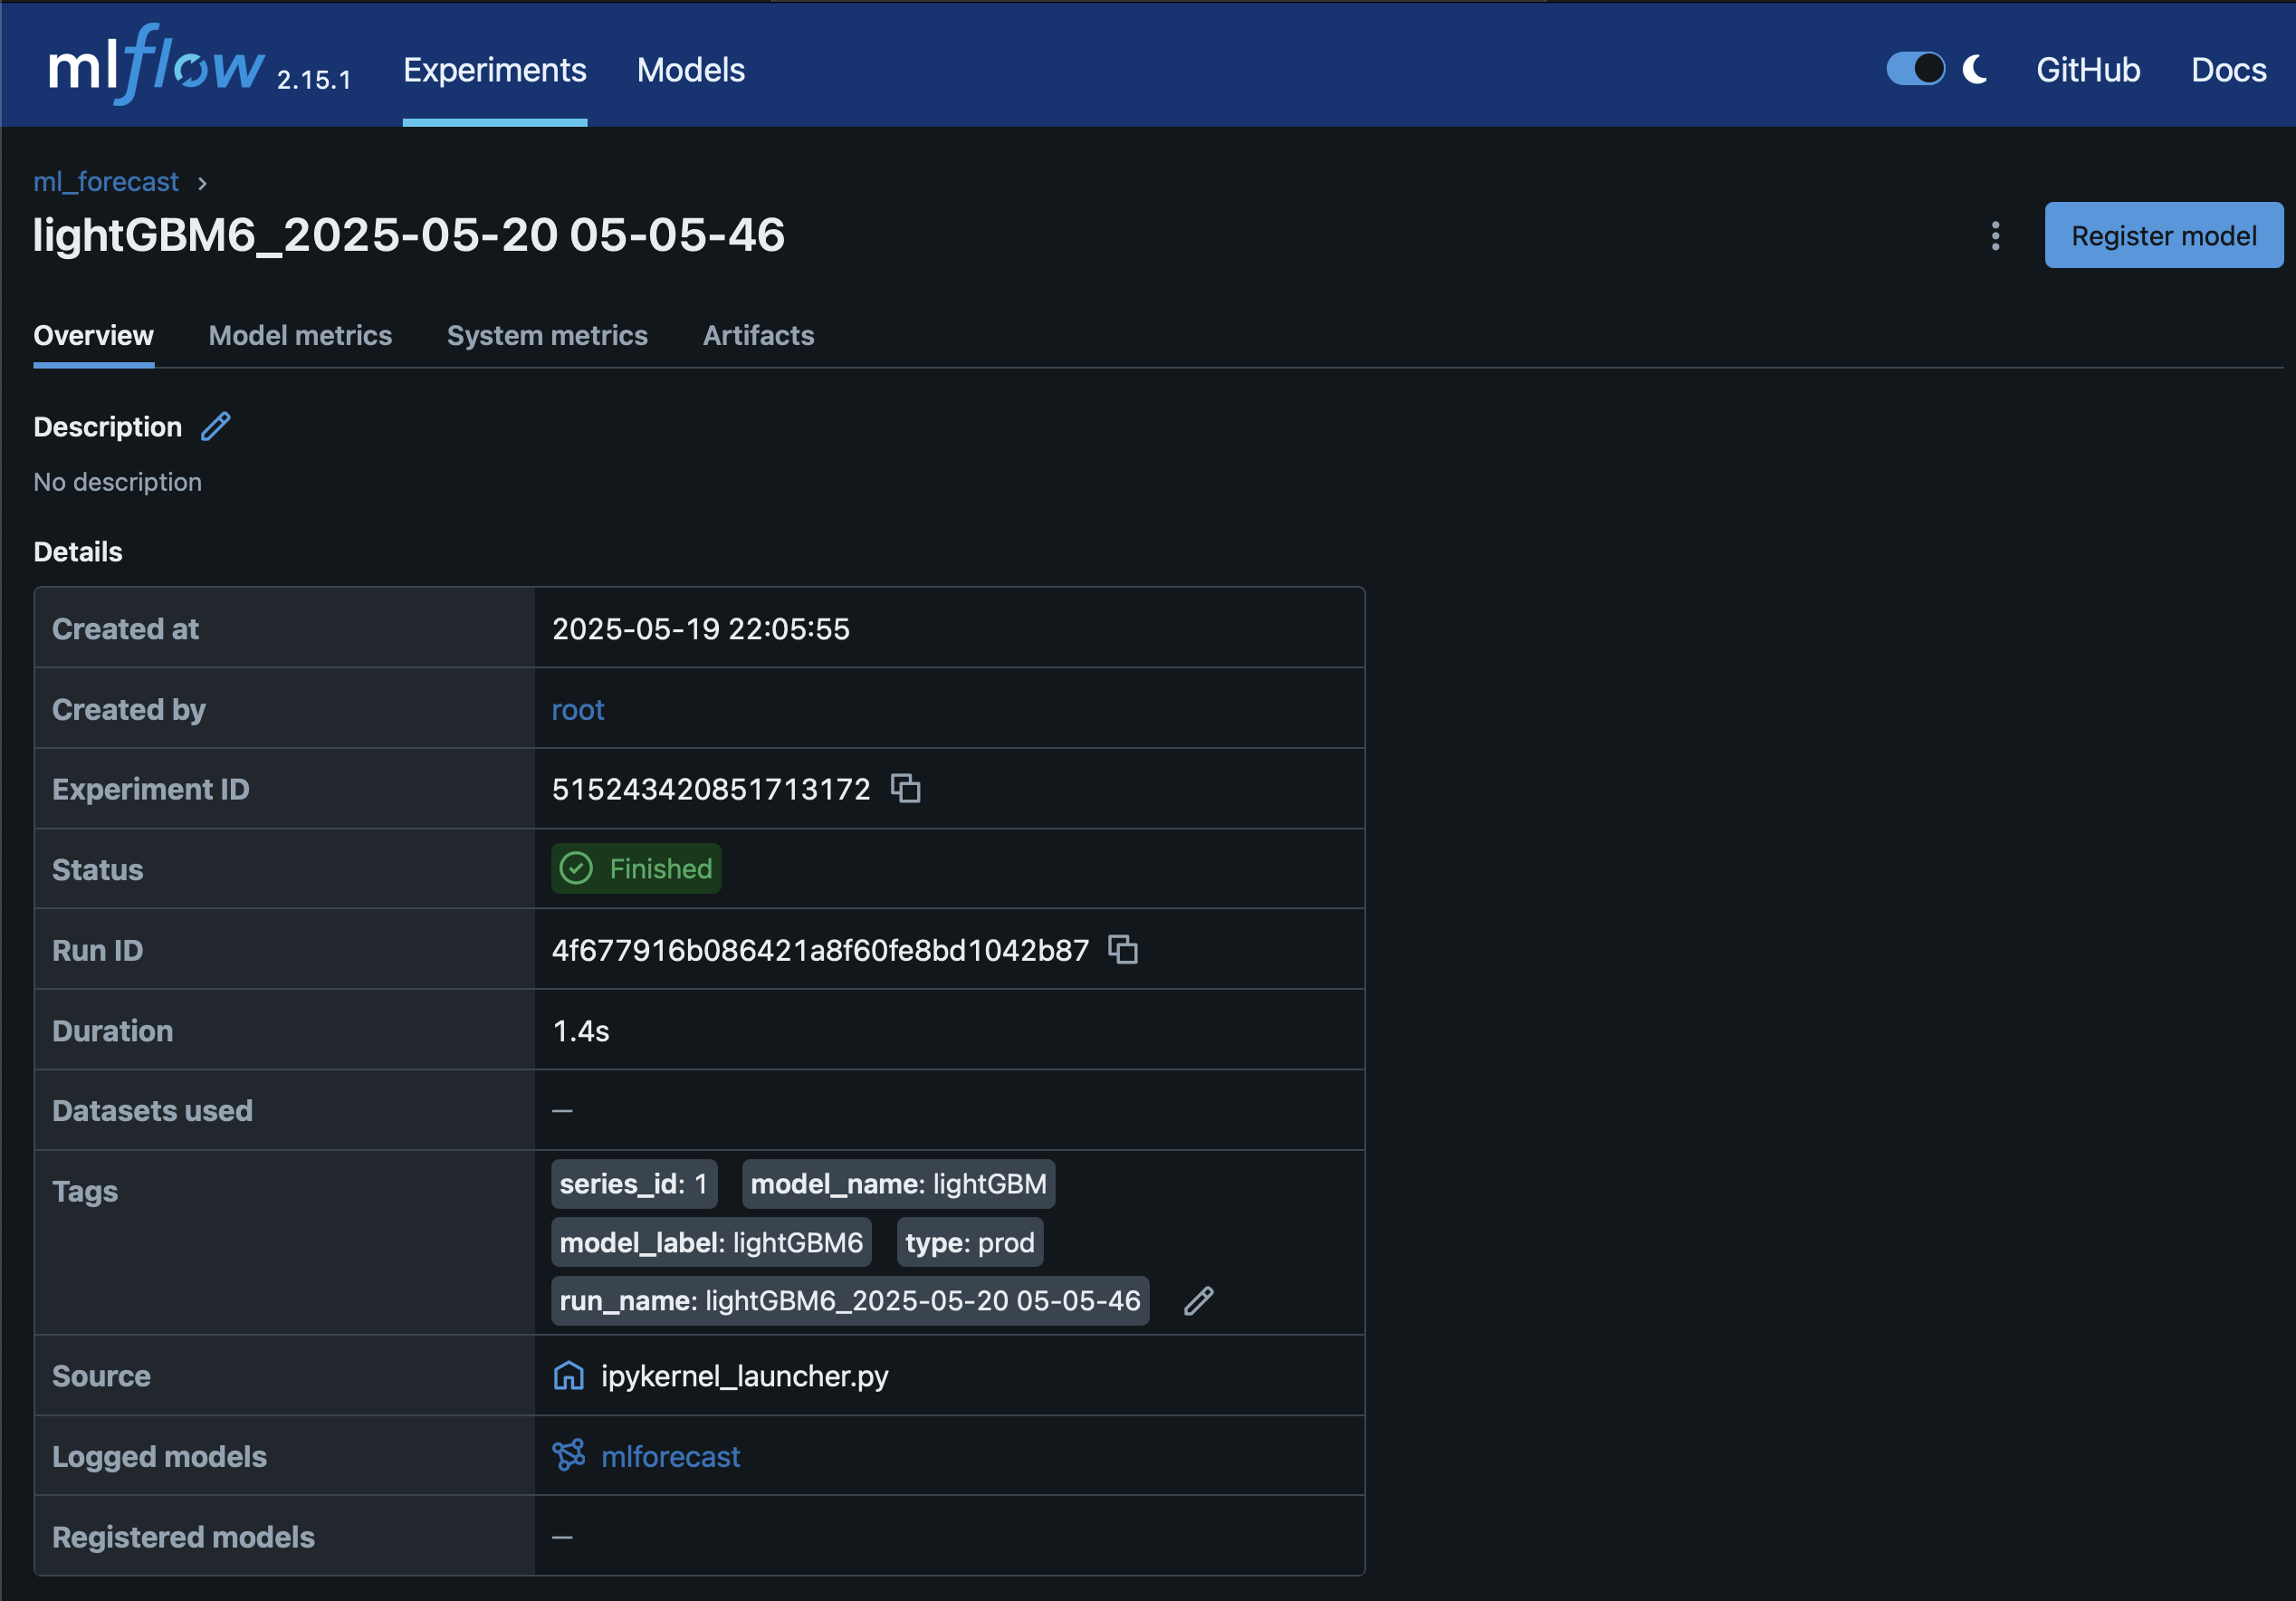The width and height of the screenshot is (2296, 1601).
Task: Select the Finished status badge
Action: (x=635, y=868)
